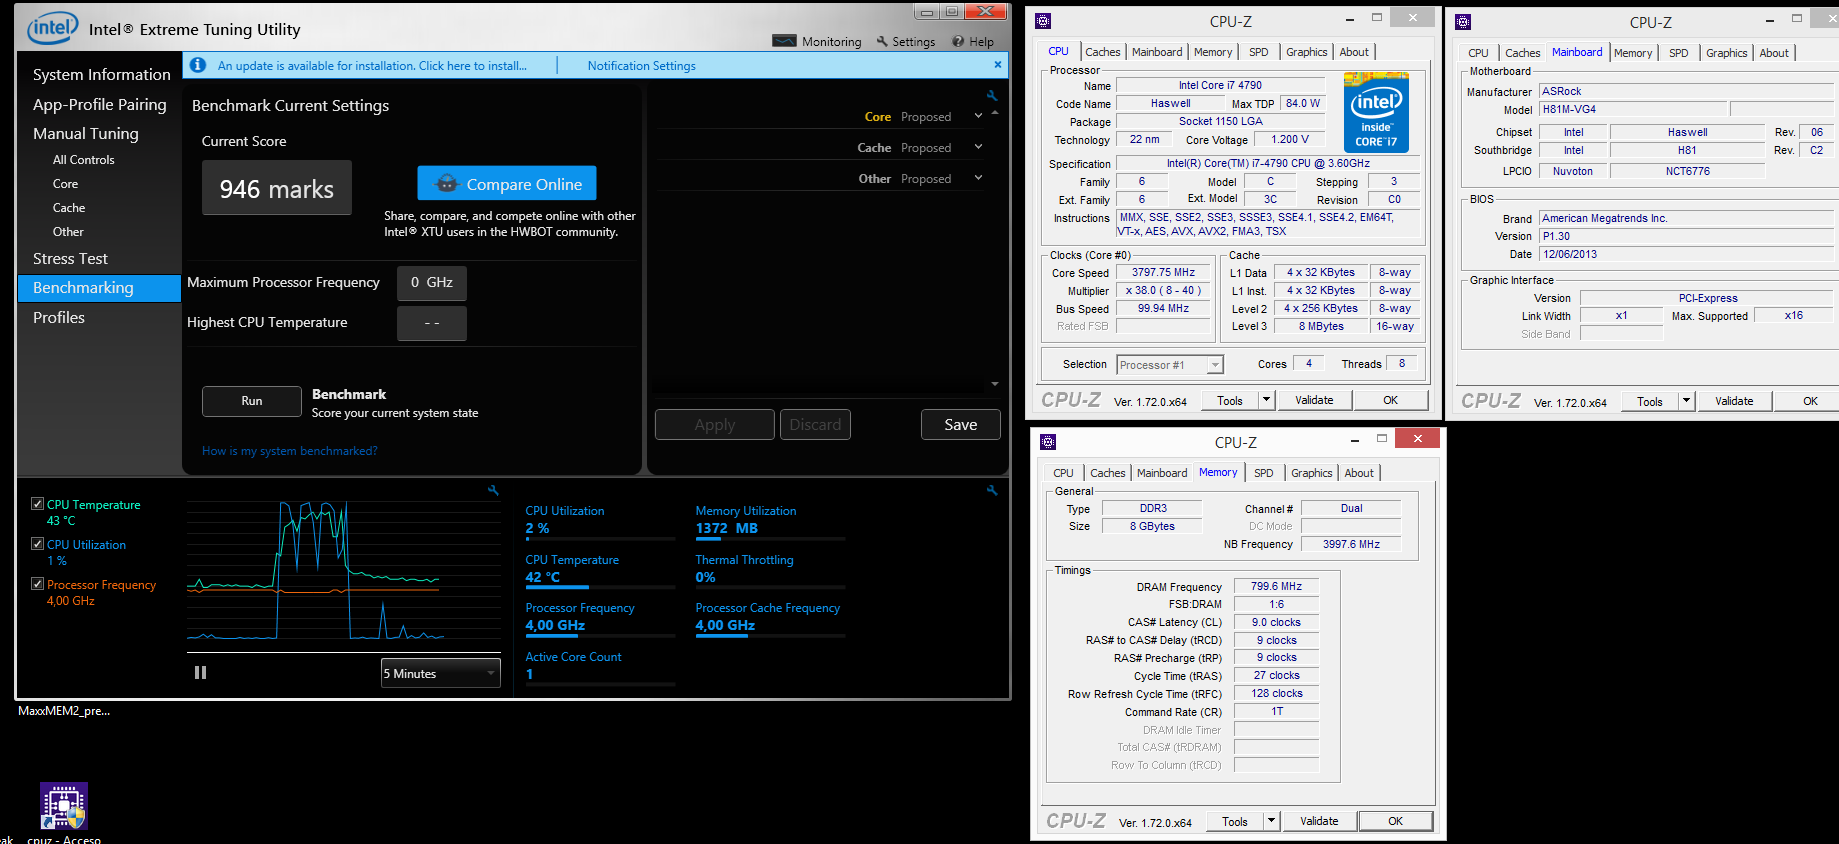The image size is (1839, 844).
Task: Click the Maximum Processor Frequency value field
Action: point(432,283)
